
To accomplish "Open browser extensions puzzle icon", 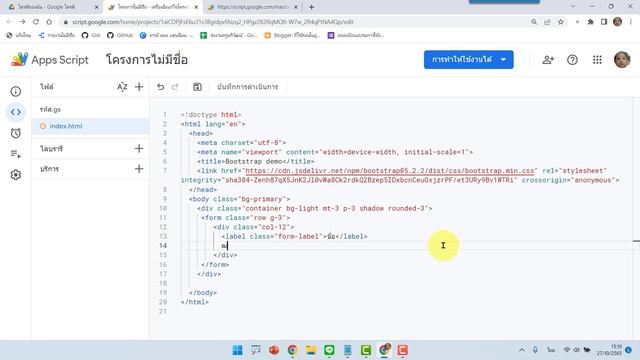I will click(x=590, y=22).
